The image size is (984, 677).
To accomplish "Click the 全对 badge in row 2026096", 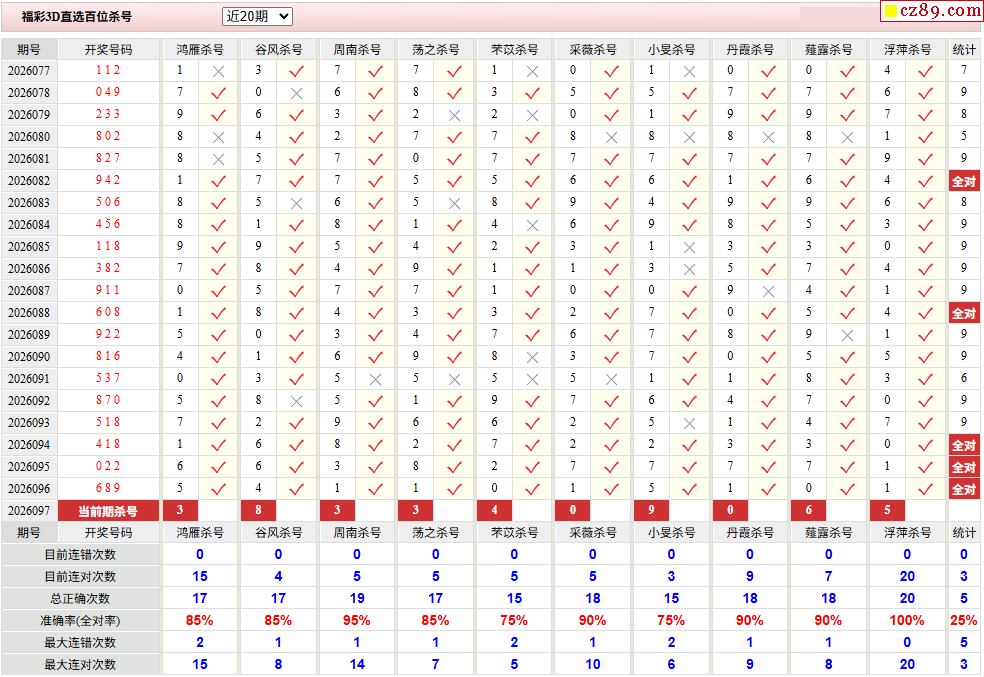I will tap(964, 489).
